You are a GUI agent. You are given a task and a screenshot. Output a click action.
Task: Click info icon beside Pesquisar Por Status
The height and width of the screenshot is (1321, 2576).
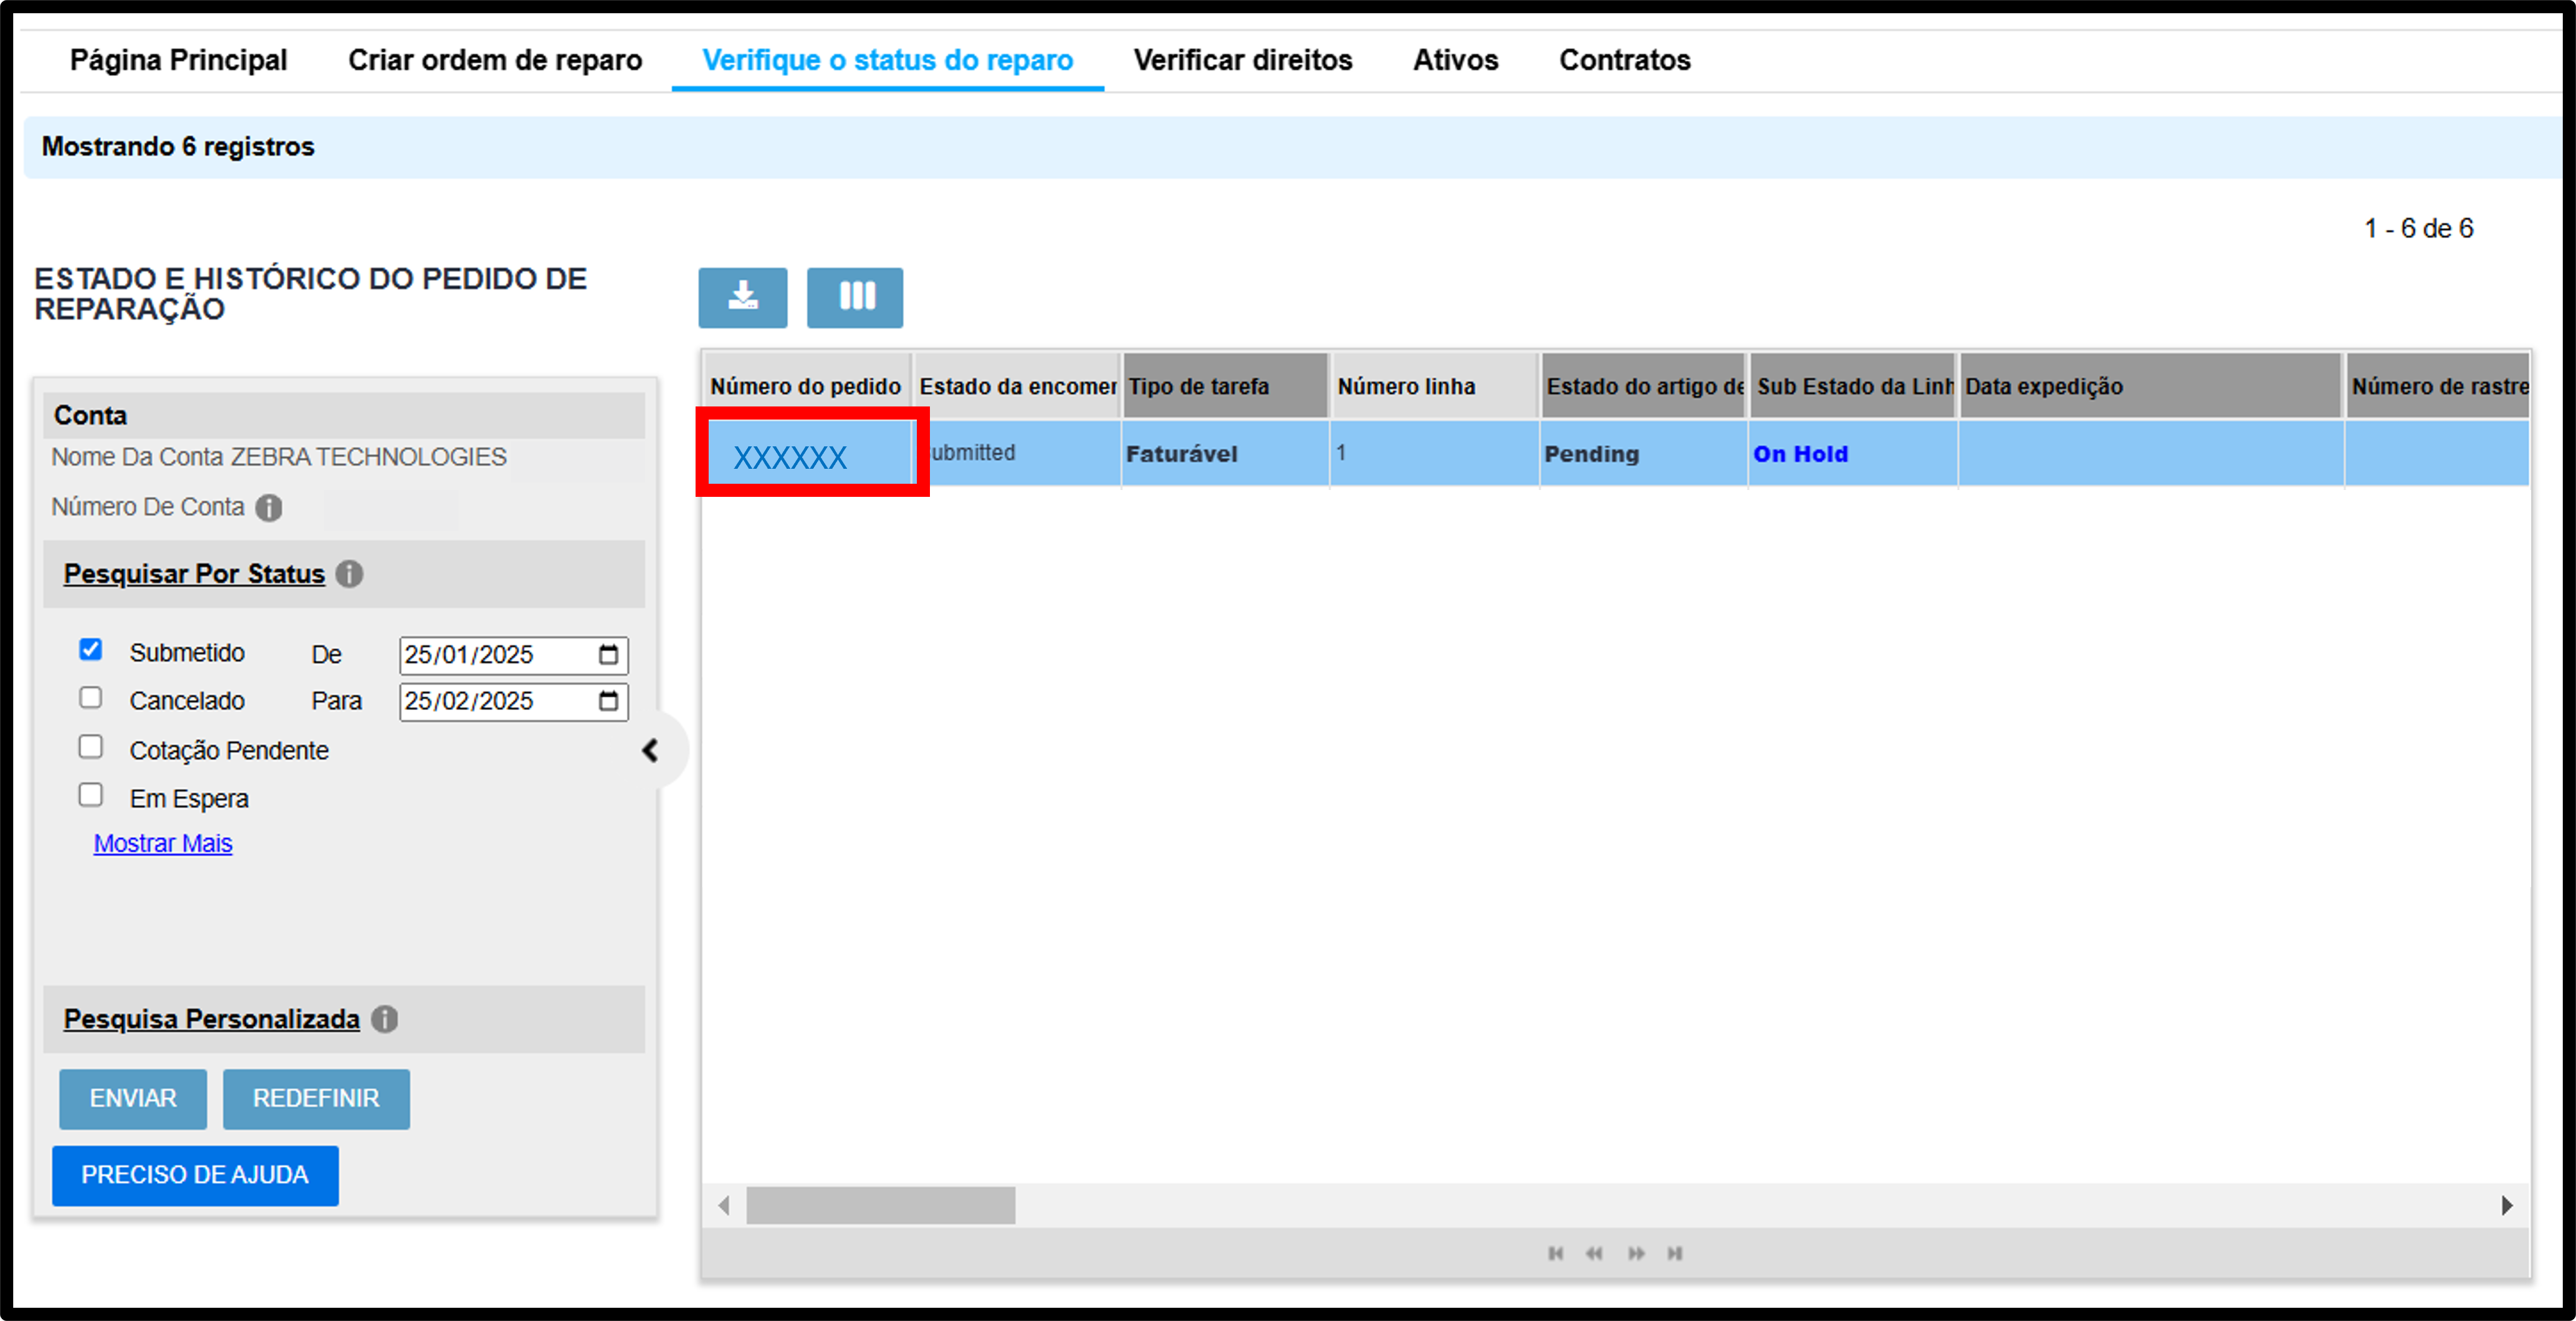pyautogui.click(x=349, y=574)
